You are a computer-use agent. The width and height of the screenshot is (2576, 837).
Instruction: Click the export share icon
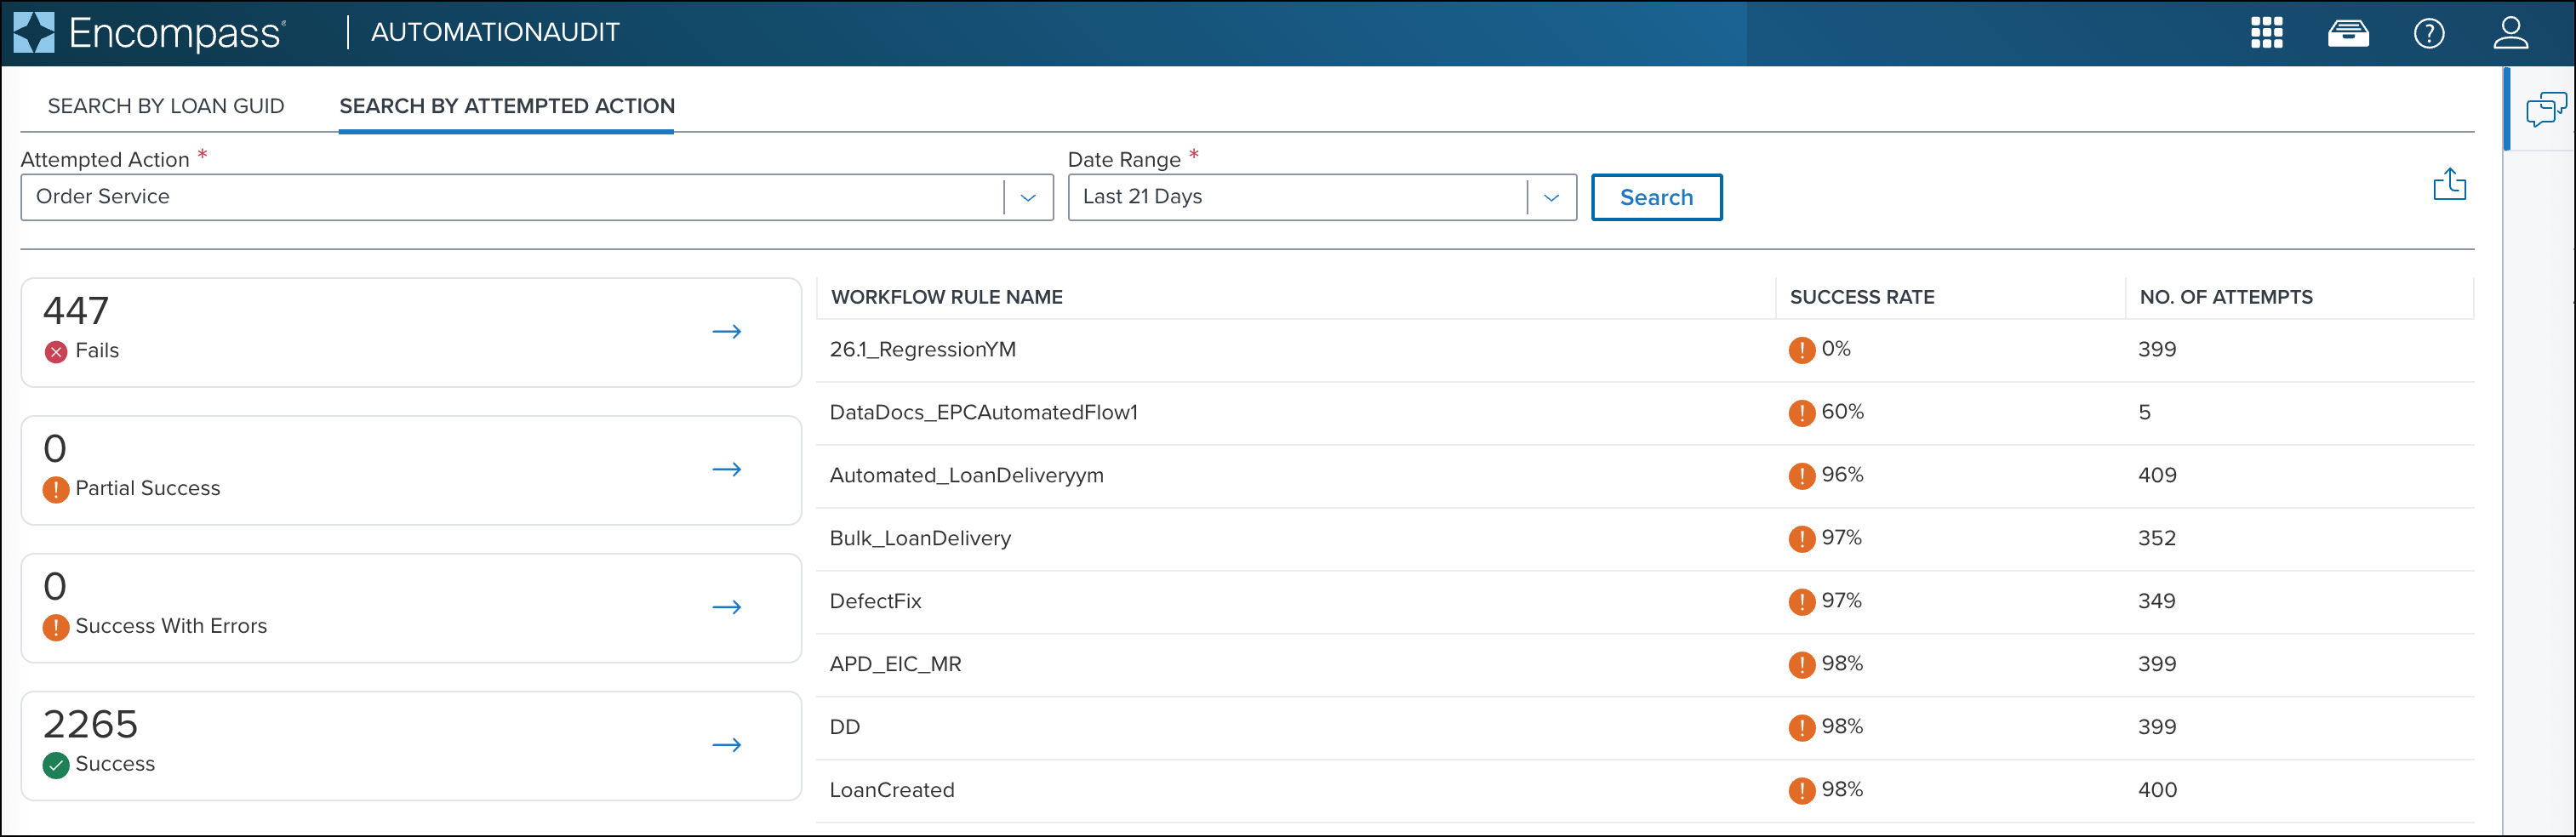coord(2449,185)
